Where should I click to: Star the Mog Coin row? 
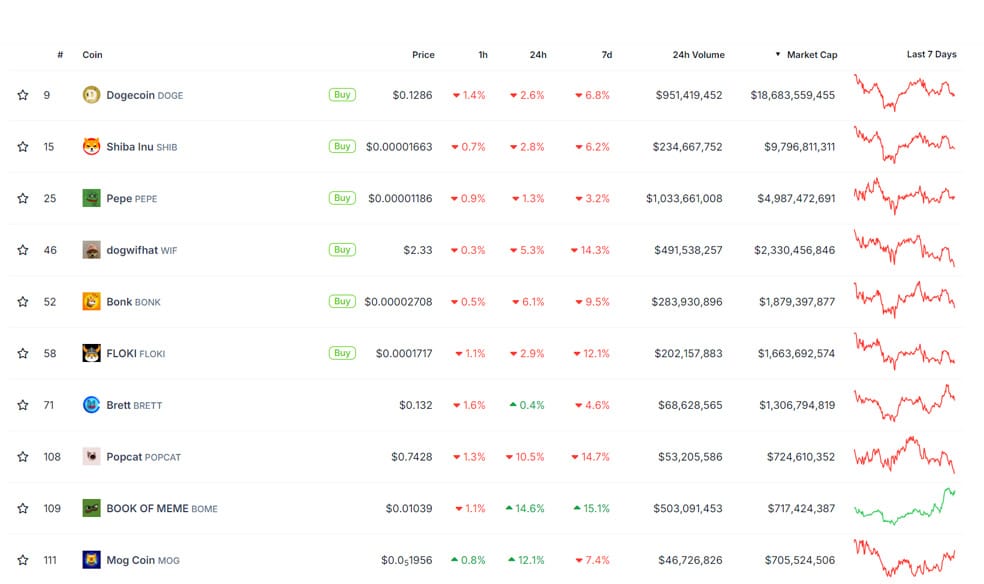tap(23, 560)
